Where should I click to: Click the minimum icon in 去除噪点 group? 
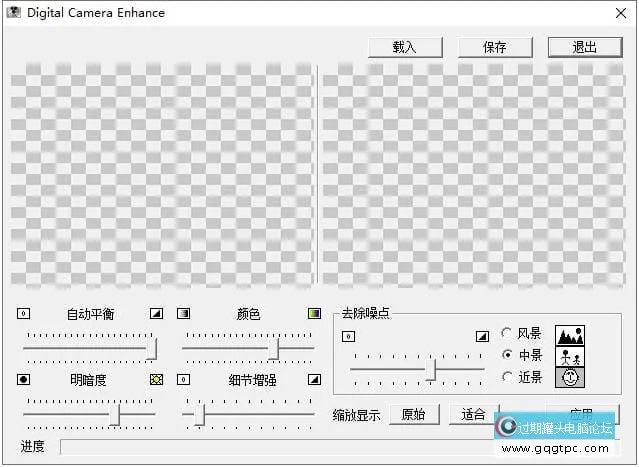(348, 336)
